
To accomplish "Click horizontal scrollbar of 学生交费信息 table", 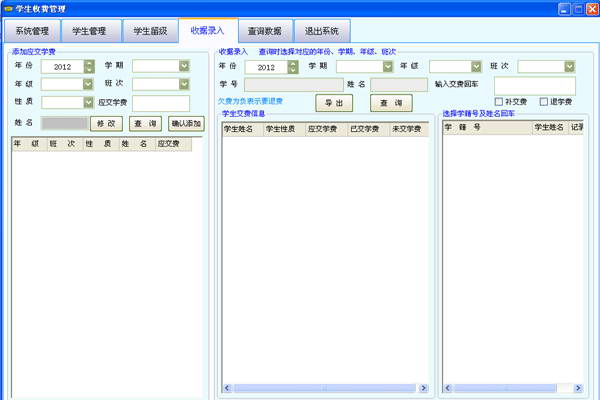I will pos(325,388).
